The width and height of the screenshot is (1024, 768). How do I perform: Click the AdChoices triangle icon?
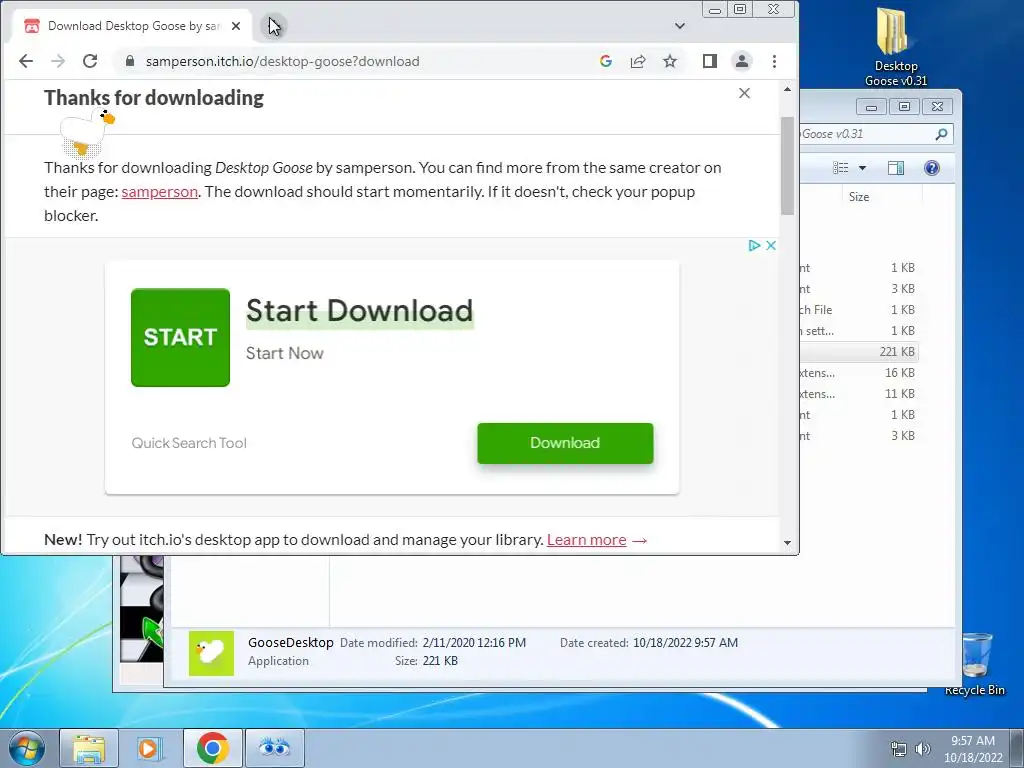click(x=754, y=246)
